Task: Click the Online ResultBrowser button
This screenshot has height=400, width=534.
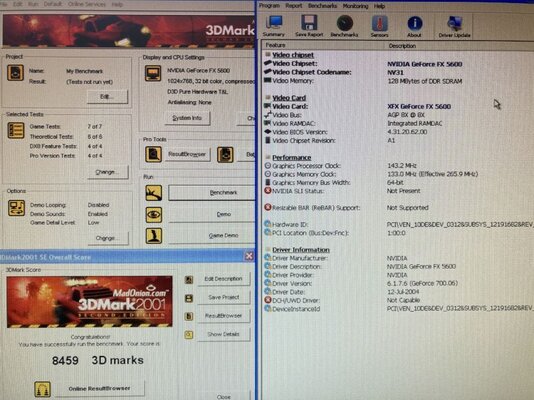Action: (99, 388)
